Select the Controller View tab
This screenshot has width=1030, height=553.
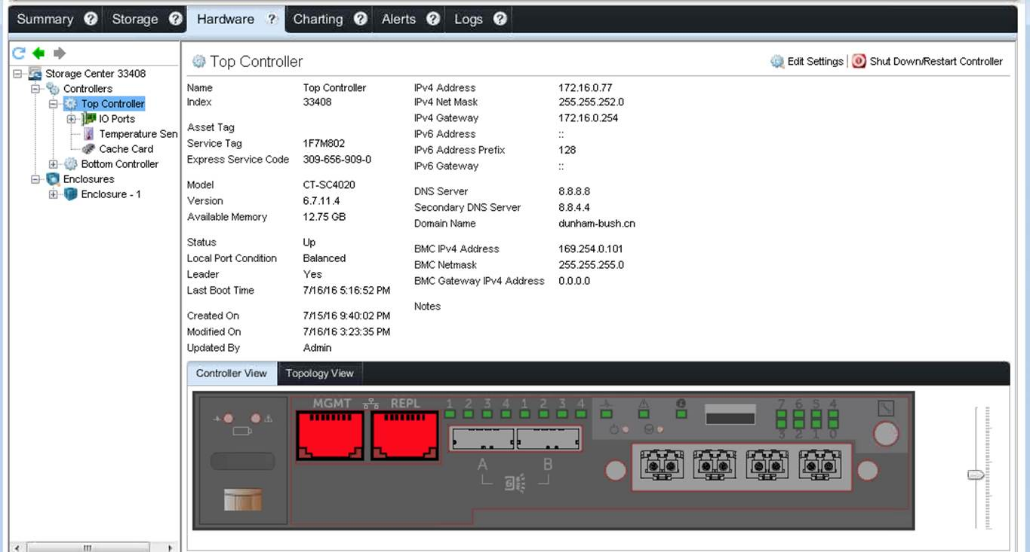pyautogui.click(x=231, y=373)
